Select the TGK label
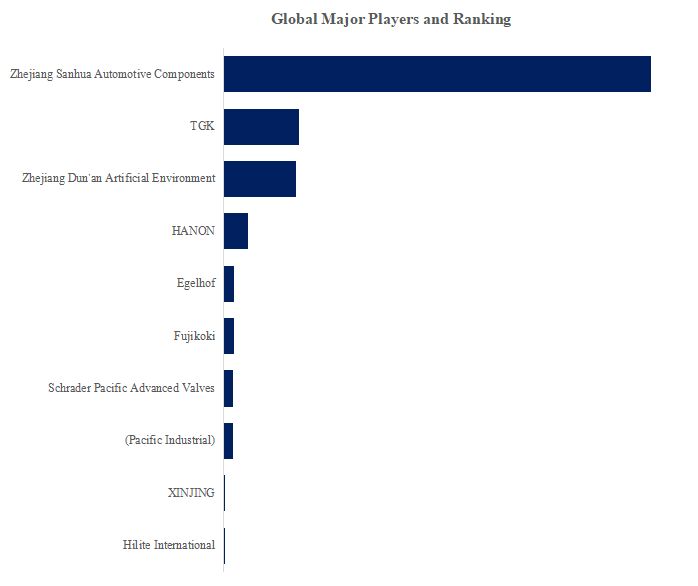Image resolution: width=698 pixels, height=586 pixels. [x=202, y=126]
